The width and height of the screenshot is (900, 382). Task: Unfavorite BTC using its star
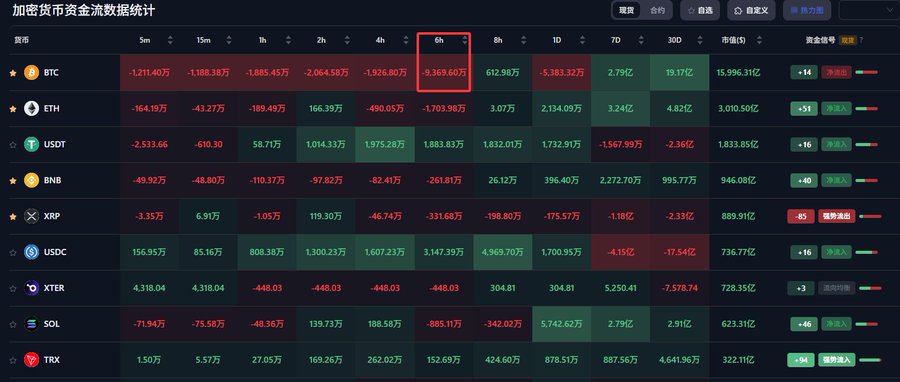point(13,73)
